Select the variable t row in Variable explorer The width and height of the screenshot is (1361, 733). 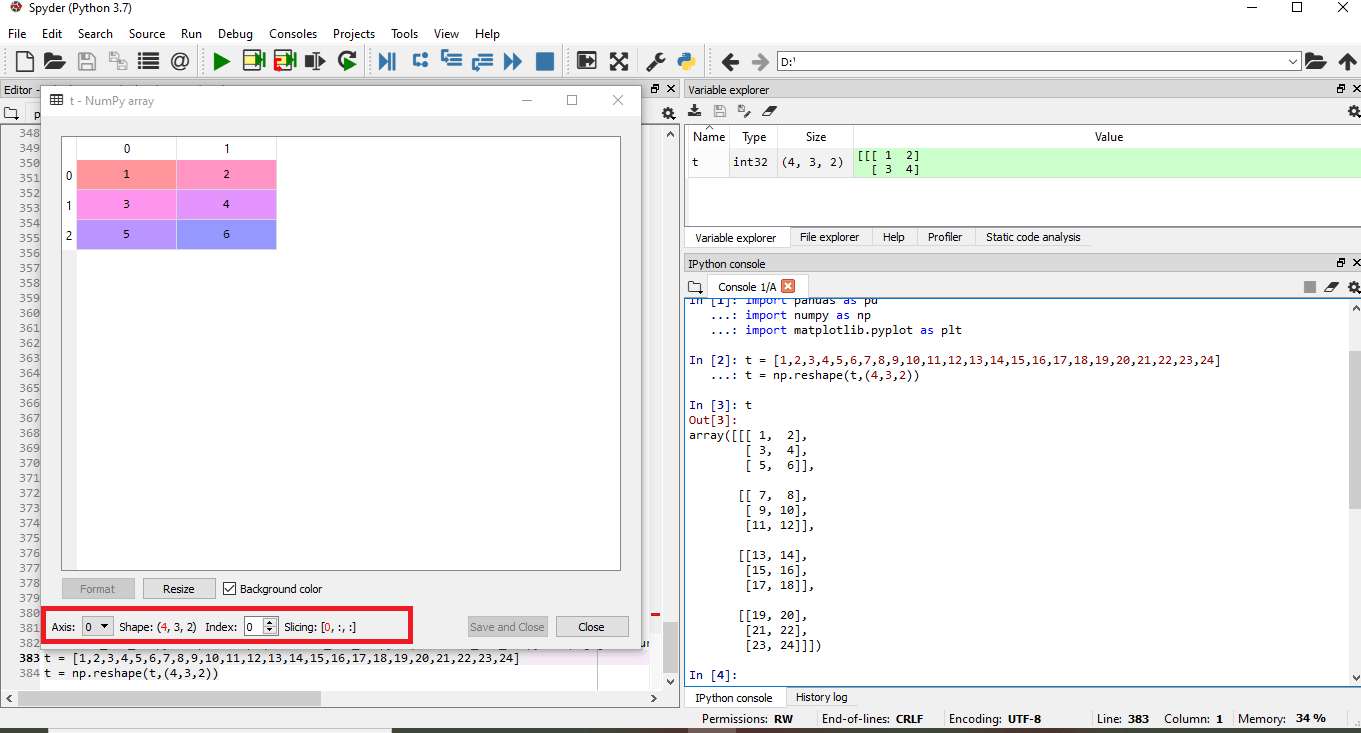coord(1024,163)
